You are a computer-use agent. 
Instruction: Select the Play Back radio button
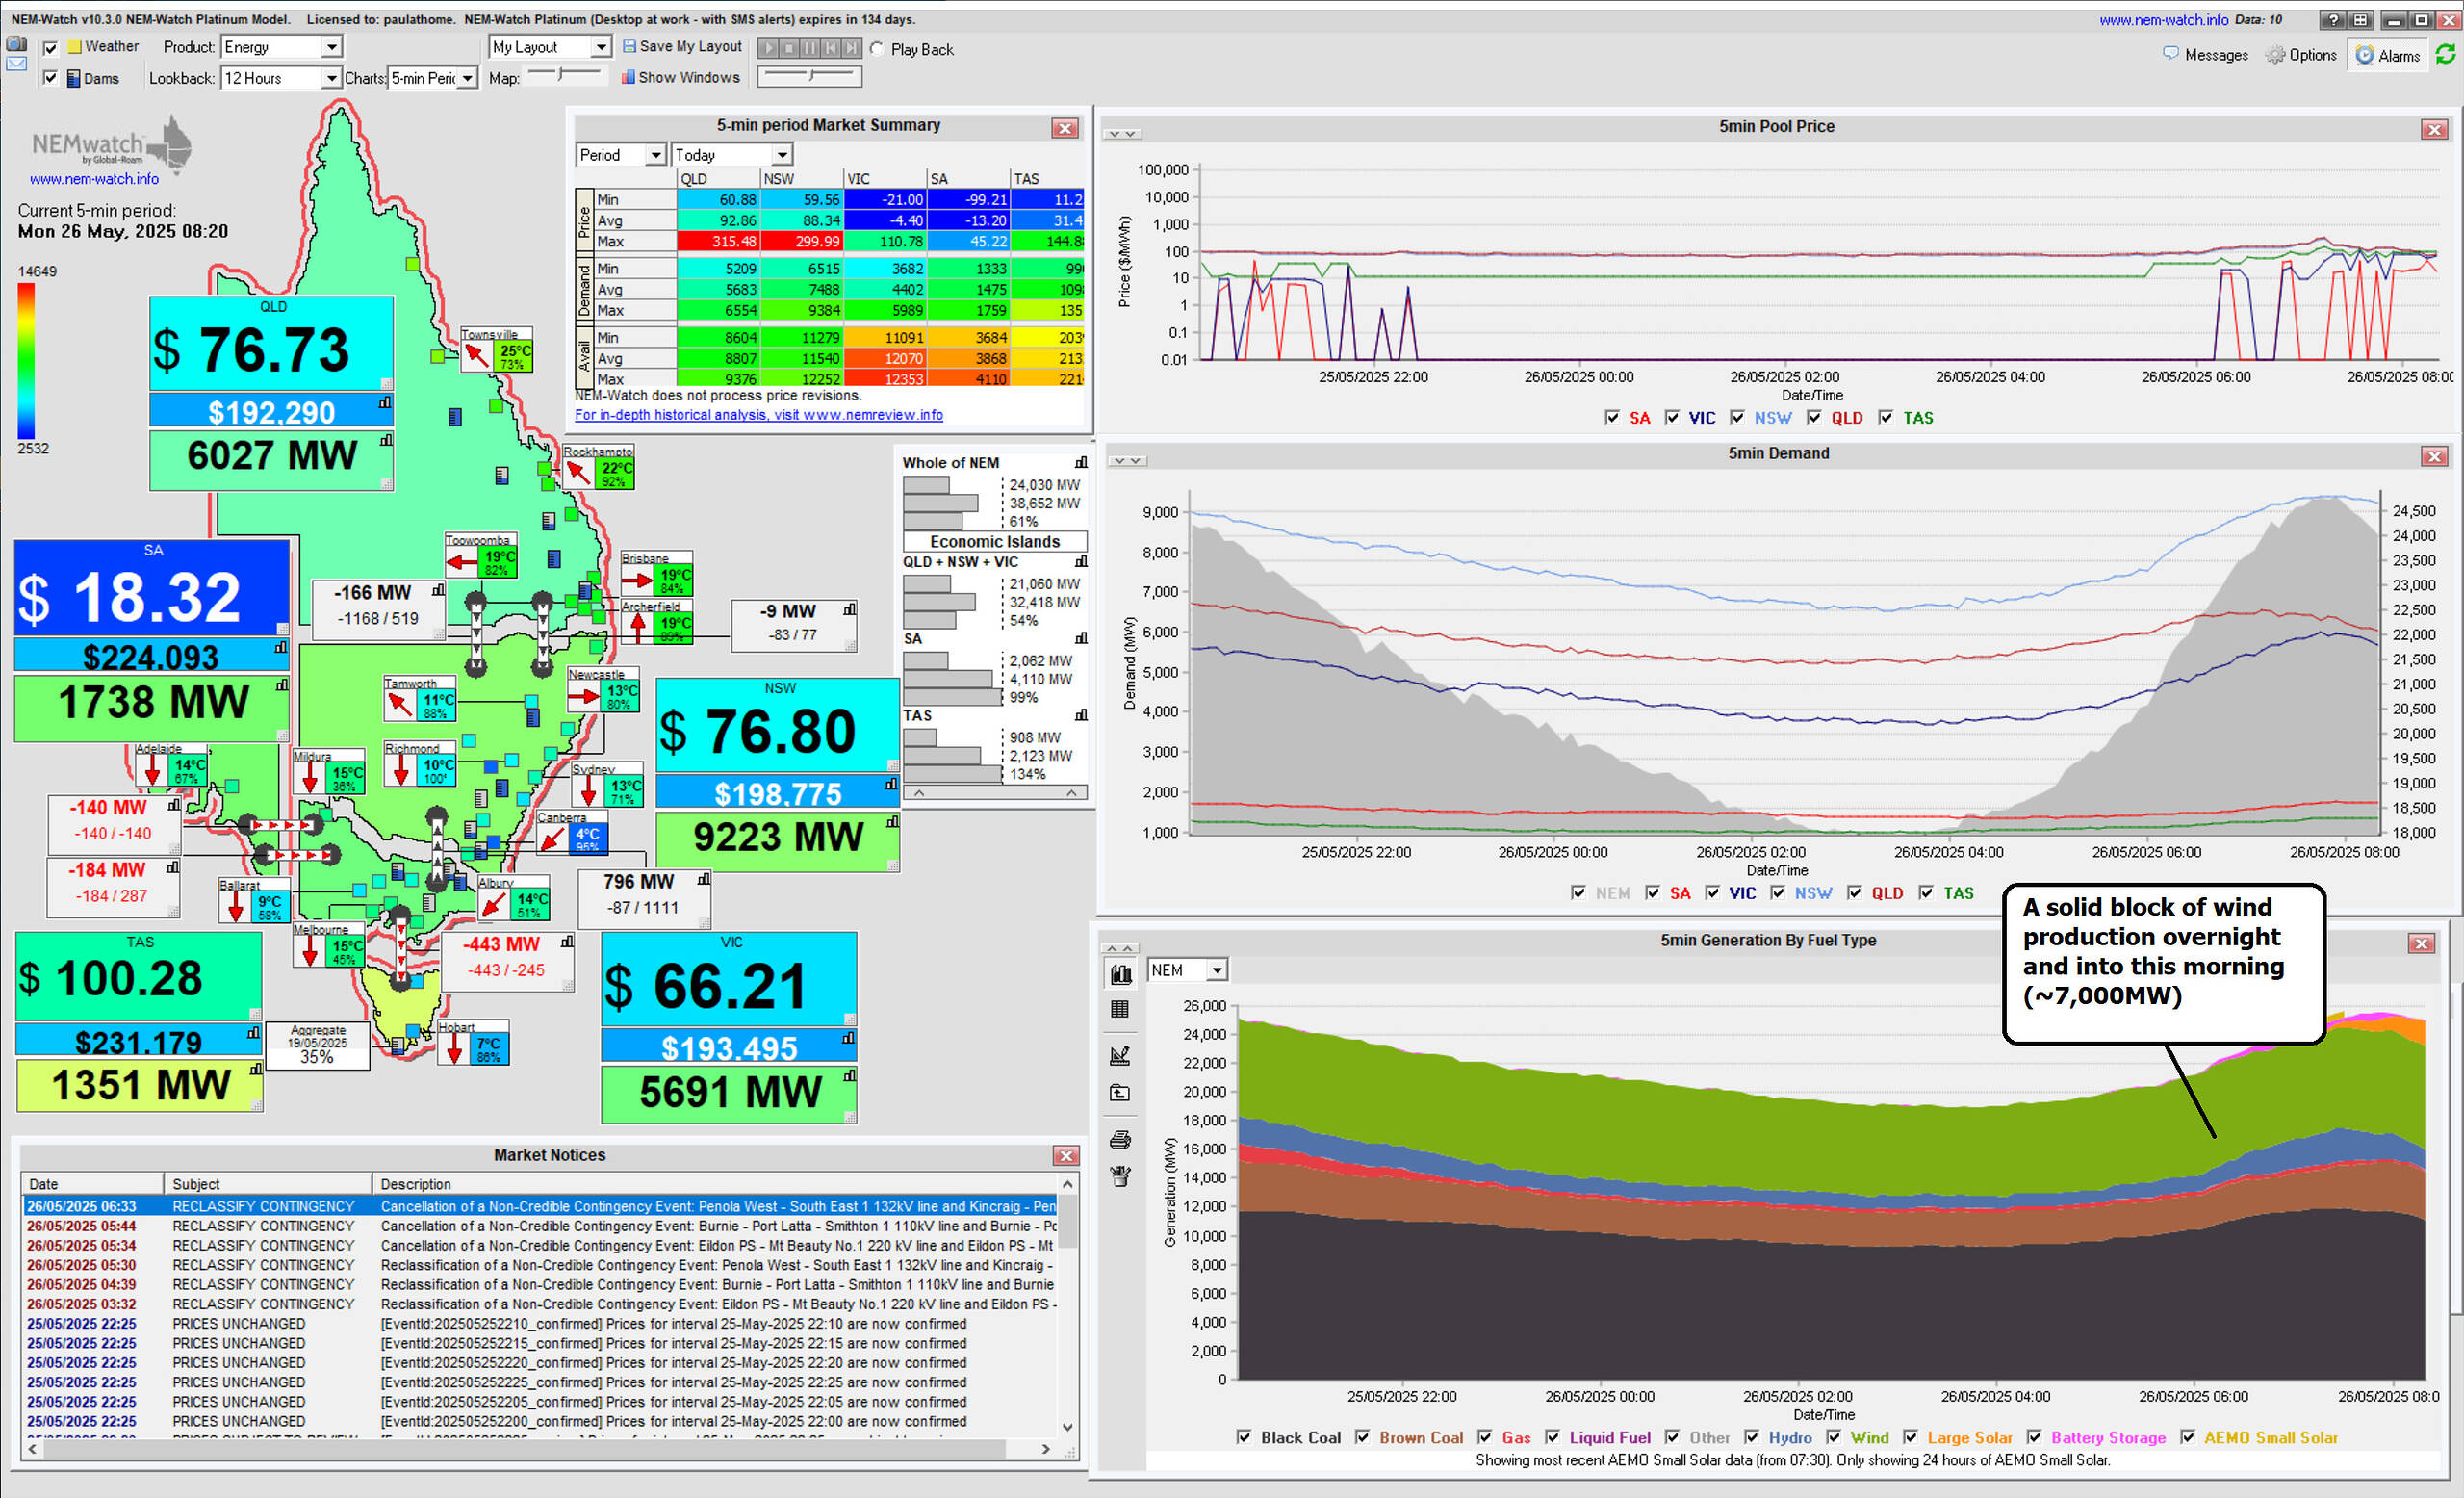click(877, 48)
